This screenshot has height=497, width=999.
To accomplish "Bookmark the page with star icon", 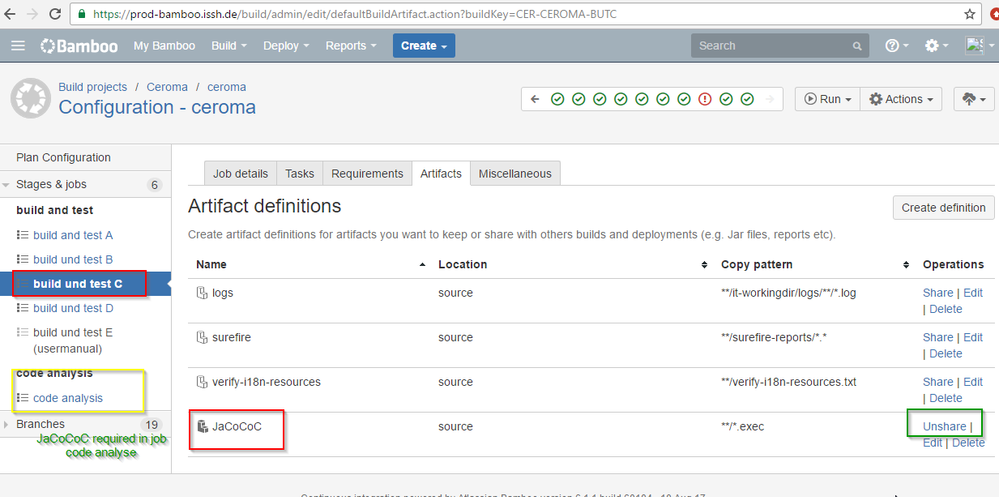I will click(x=970, y=13).
